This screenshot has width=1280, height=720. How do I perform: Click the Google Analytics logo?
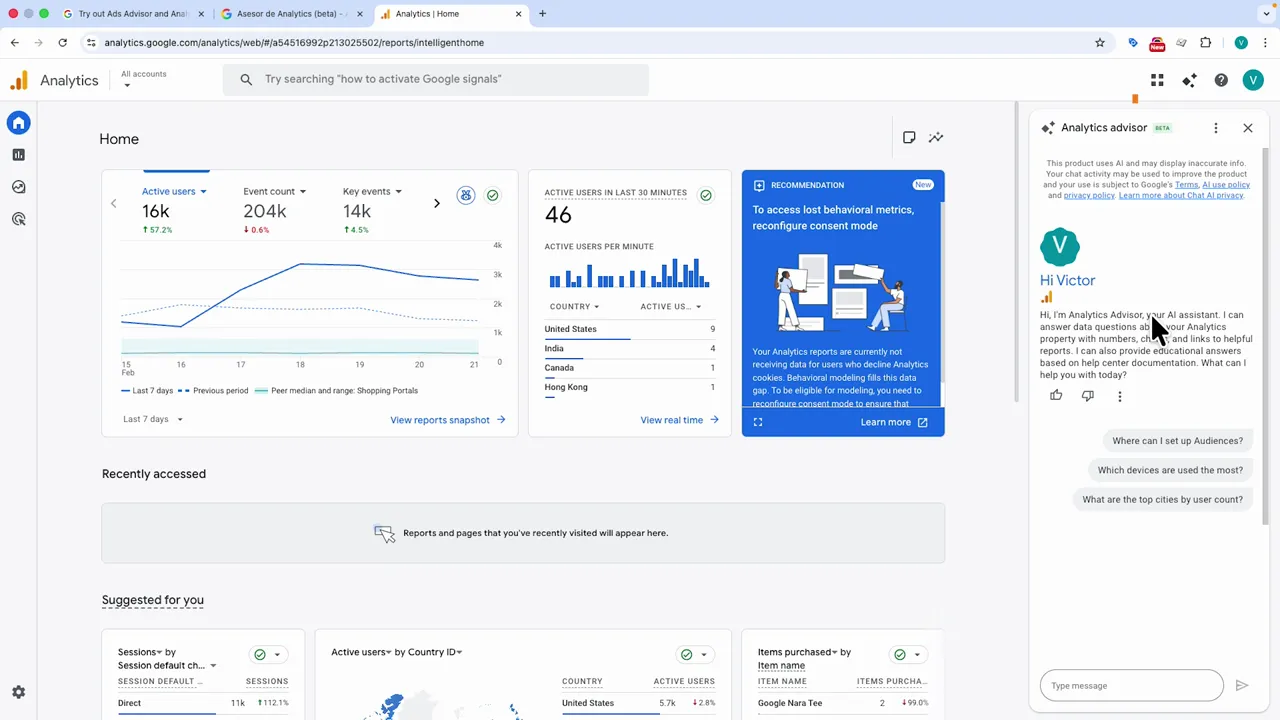pyautogui.click(x=19, y=81)
